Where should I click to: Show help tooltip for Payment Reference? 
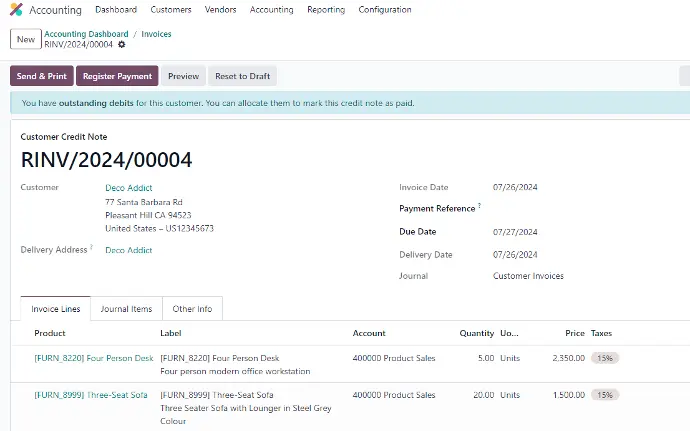pos(479,206)
